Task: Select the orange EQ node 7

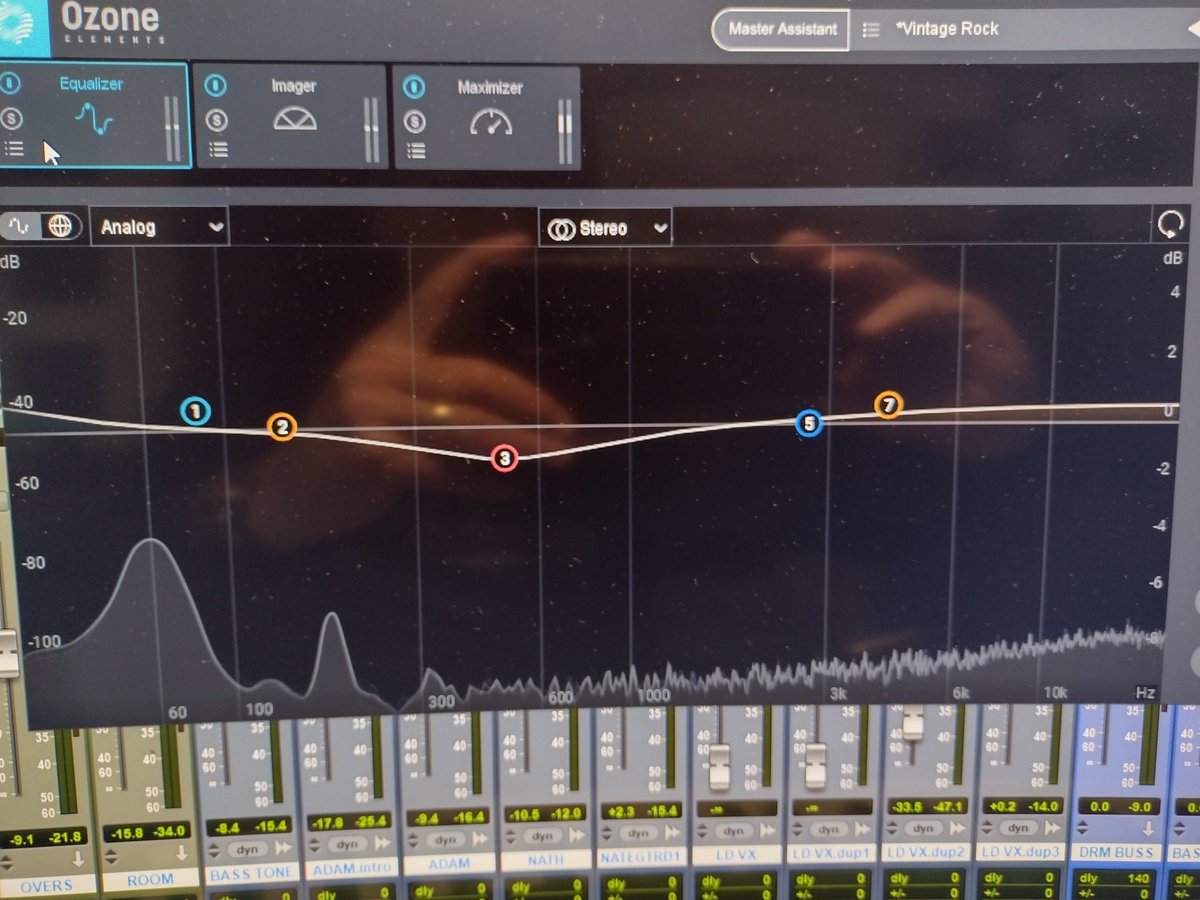Action: 888,405
